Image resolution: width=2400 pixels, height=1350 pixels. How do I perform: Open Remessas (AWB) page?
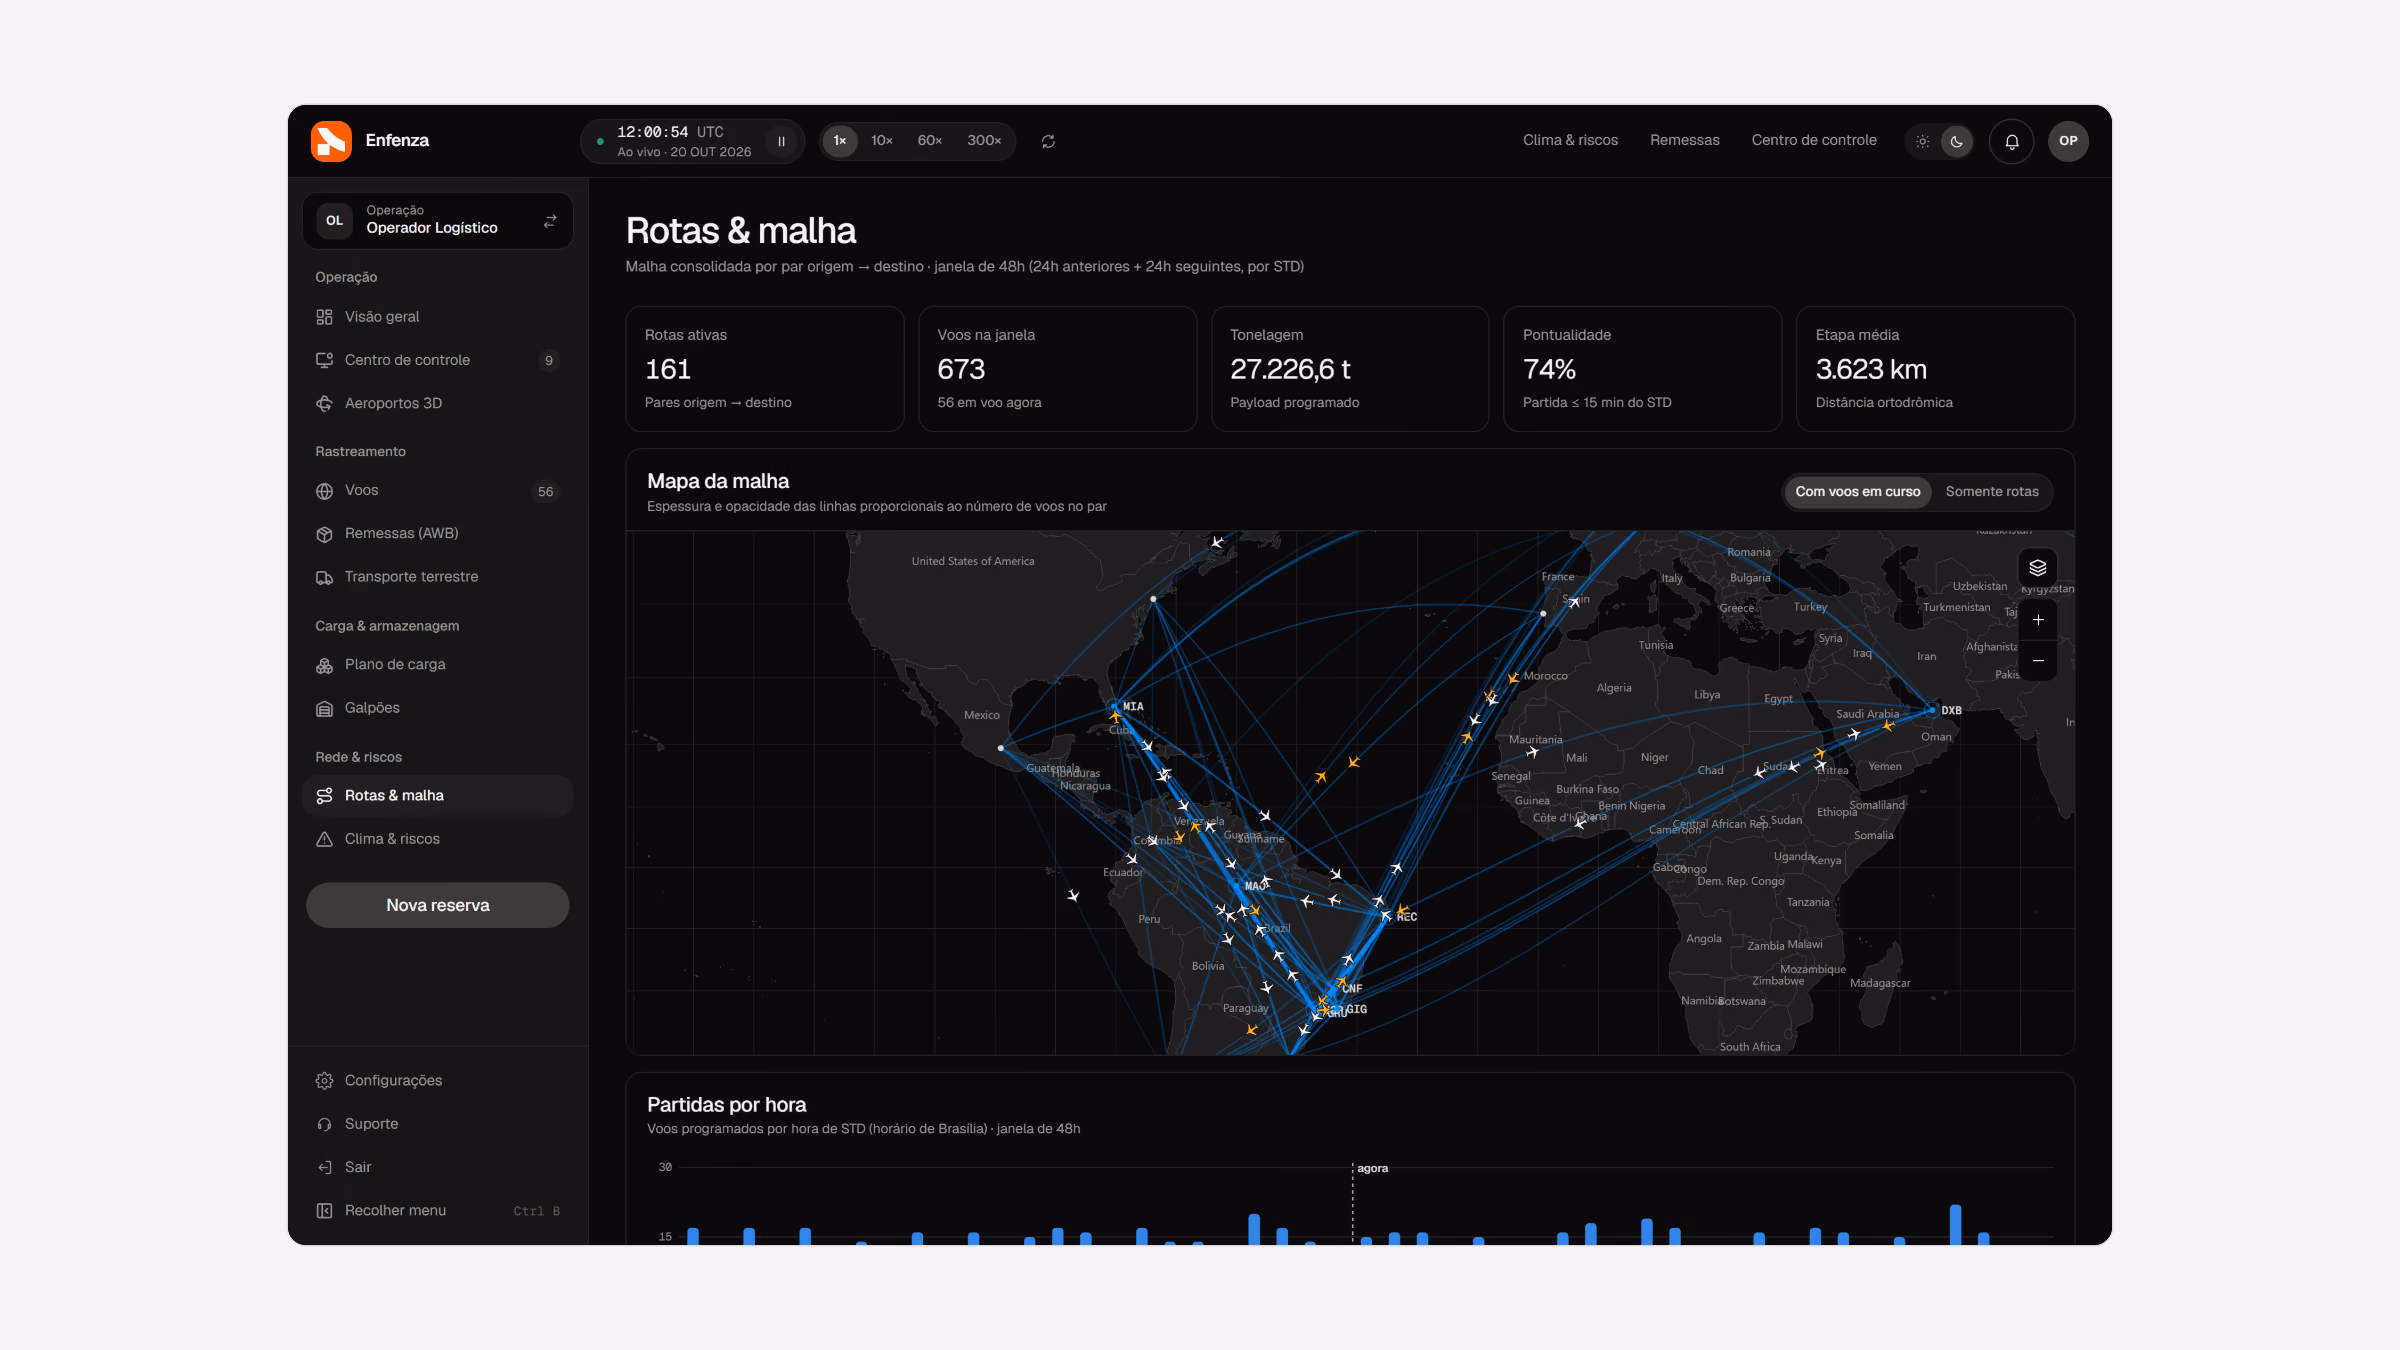437,534
